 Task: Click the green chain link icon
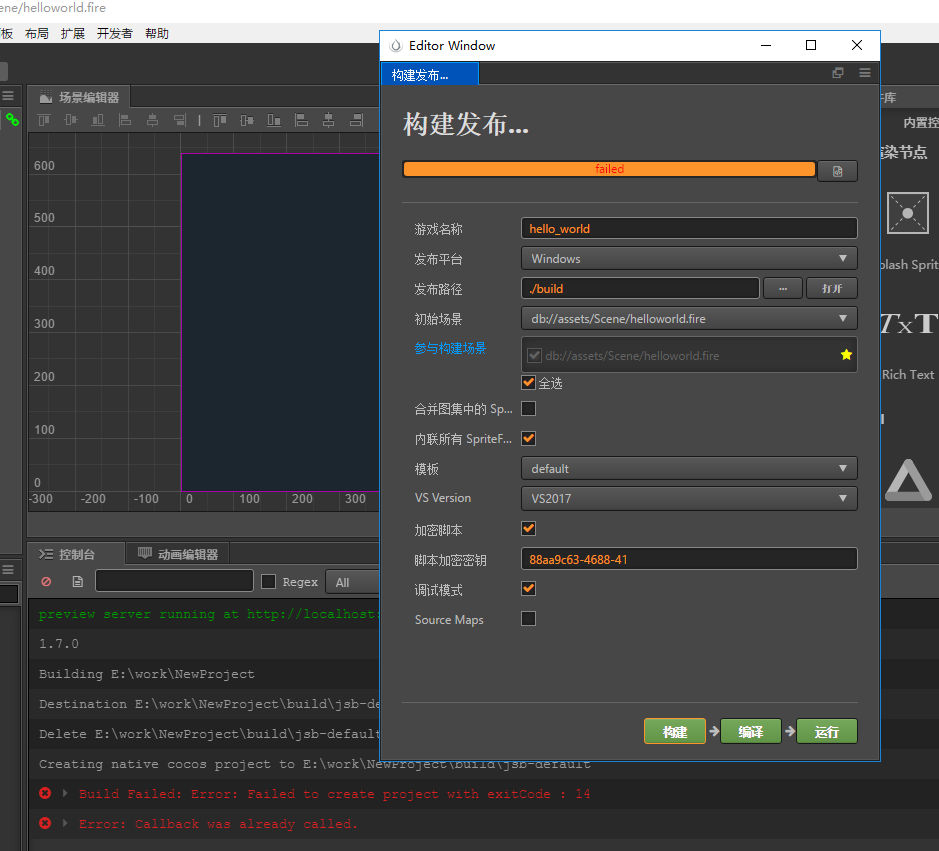[12, 120]
